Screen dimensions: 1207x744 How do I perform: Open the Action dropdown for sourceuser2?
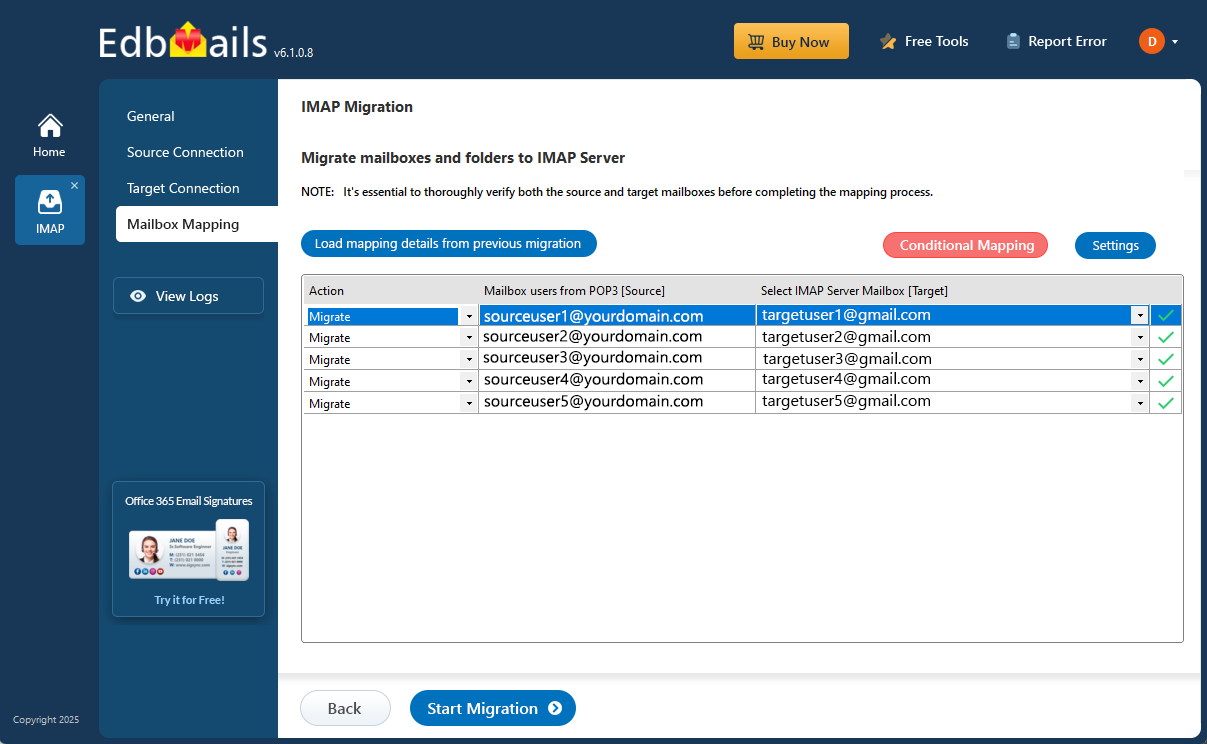pos(468,336)
